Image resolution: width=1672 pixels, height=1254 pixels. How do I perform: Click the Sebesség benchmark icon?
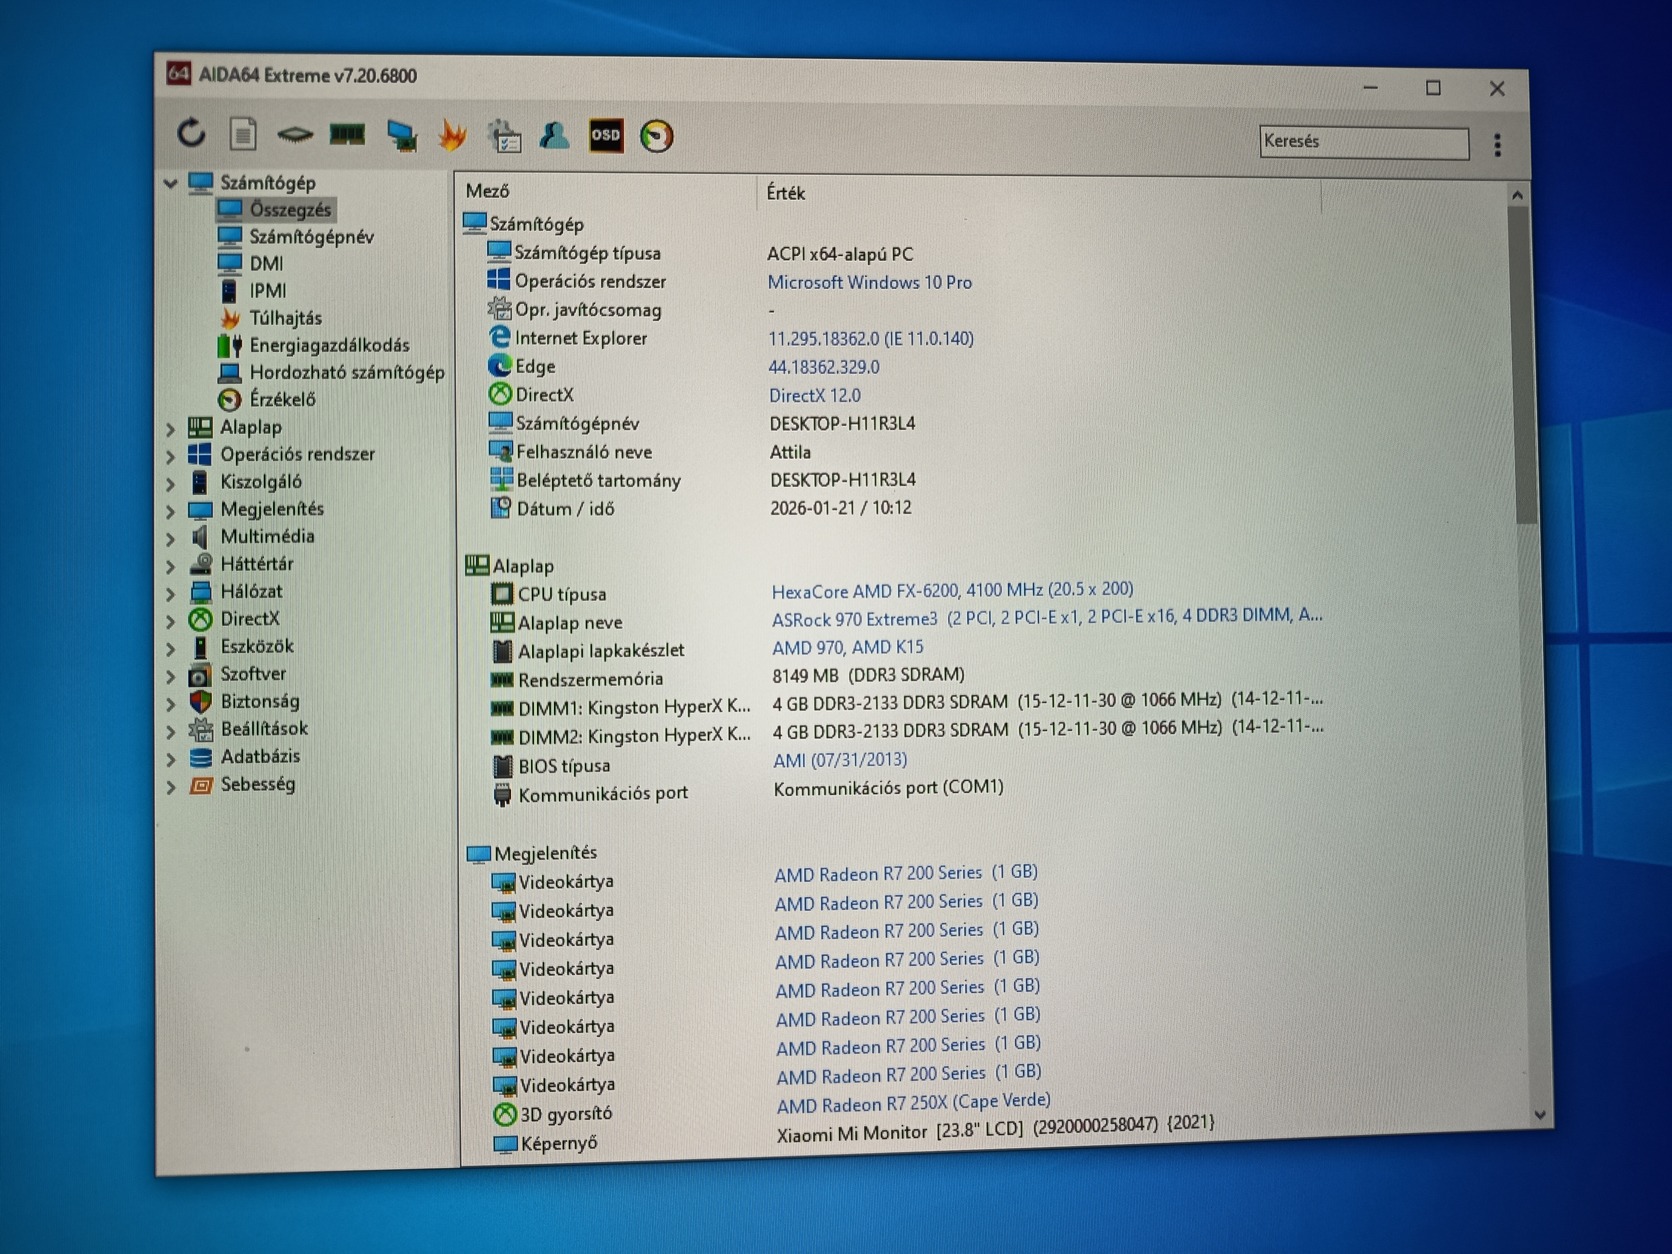click(201, 785)
